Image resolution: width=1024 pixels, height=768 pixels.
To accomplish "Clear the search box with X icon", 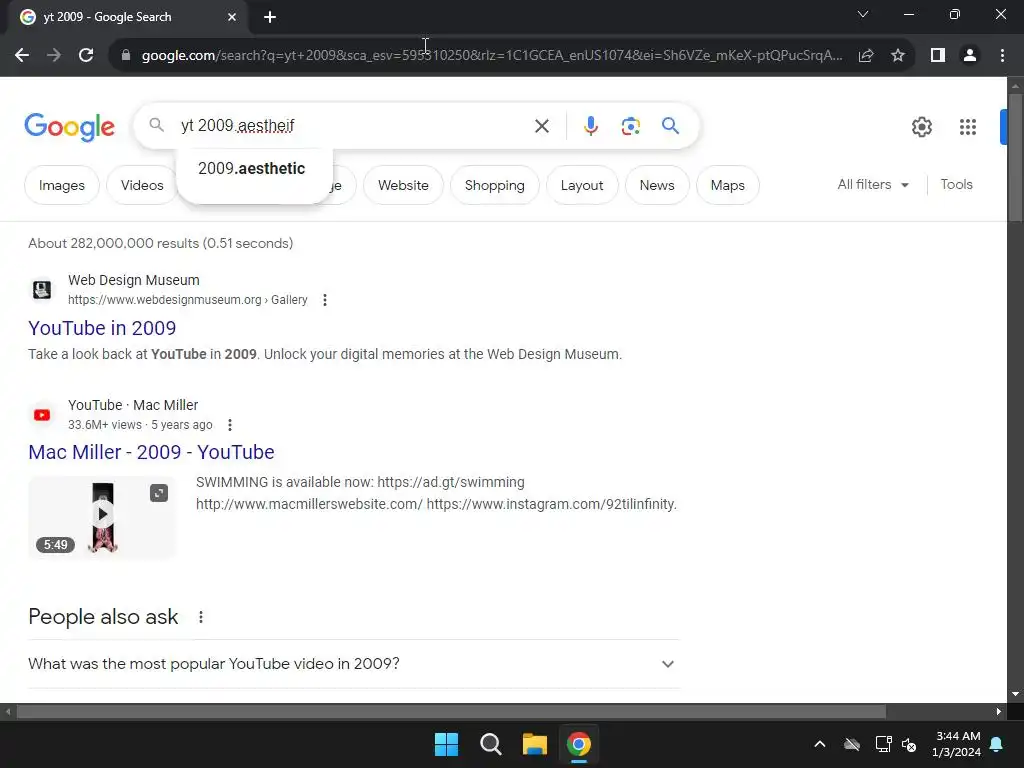I will coord(541,126).
